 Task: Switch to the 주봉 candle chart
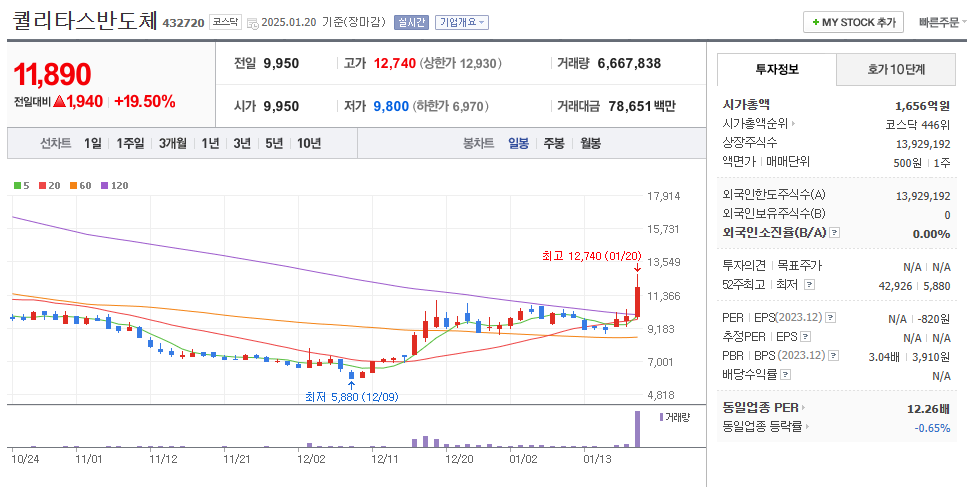554,143
